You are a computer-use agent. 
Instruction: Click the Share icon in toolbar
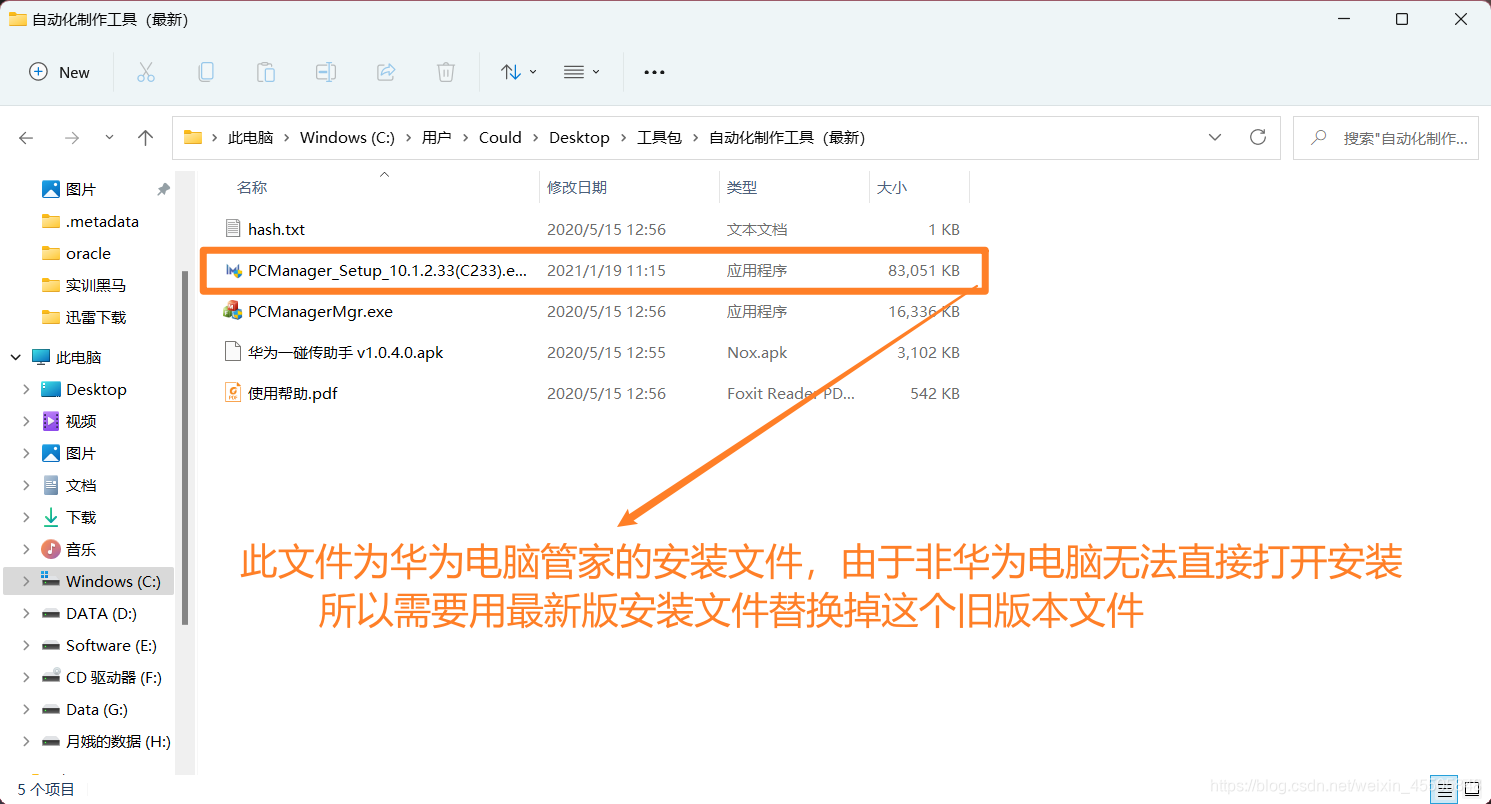[x=386, y=72]
